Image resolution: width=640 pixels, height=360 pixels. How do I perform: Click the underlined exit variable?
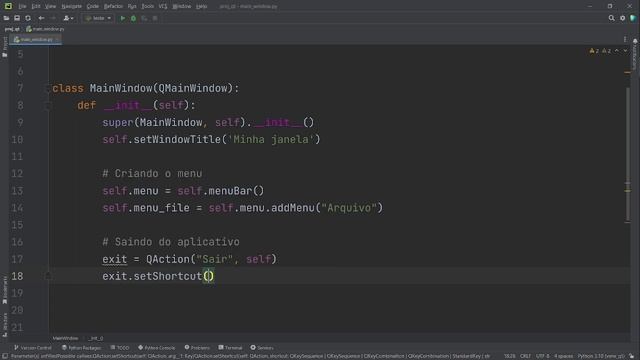coord(115,259)
